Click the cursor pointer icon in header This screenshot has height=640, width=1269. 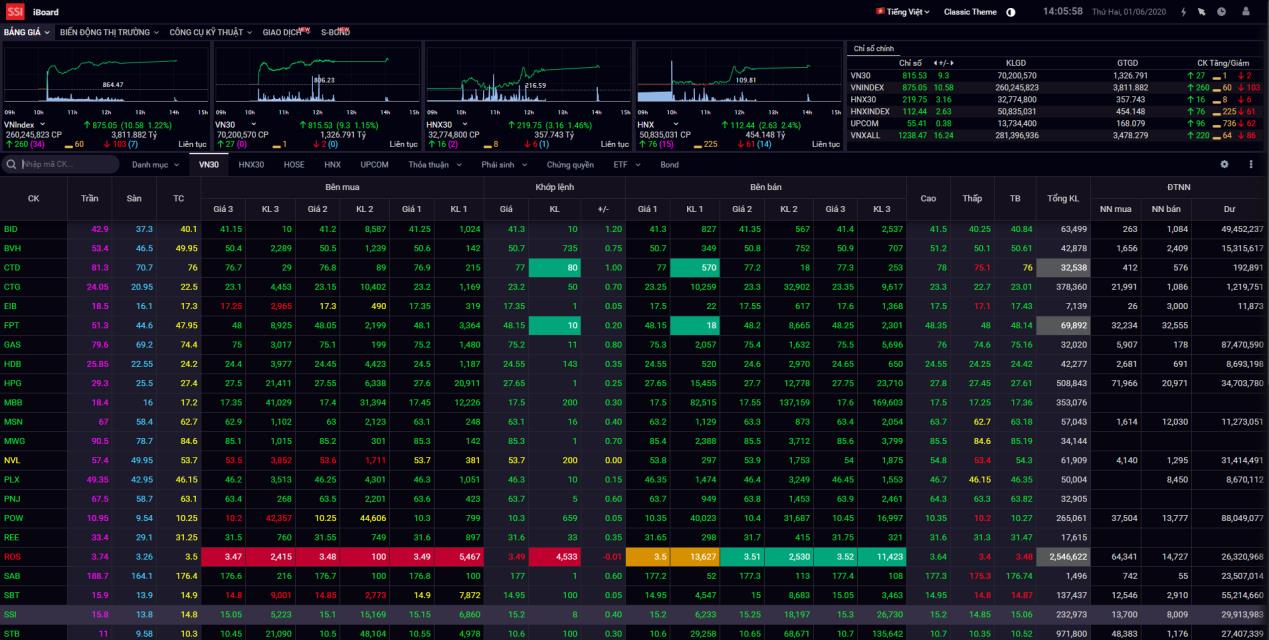pos(1202,12)
